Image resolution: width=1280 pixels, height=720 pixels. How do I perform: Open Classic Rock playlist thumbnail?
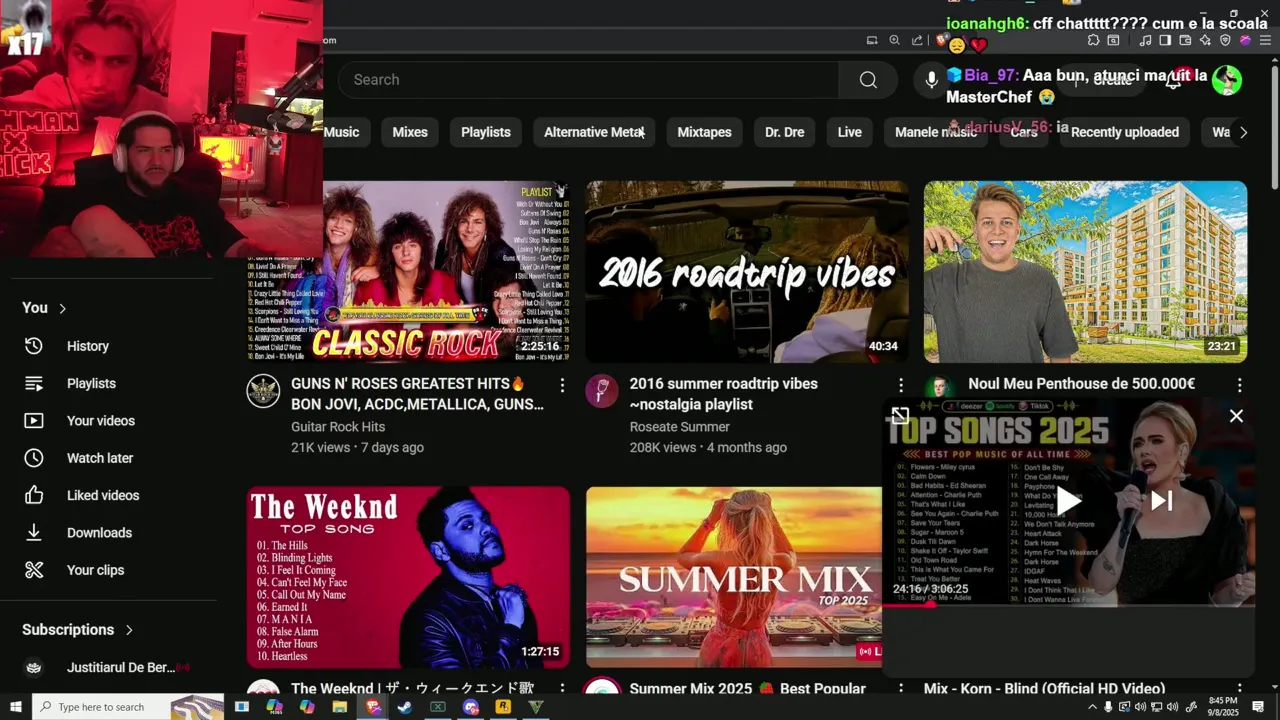(x=408, y=272)
